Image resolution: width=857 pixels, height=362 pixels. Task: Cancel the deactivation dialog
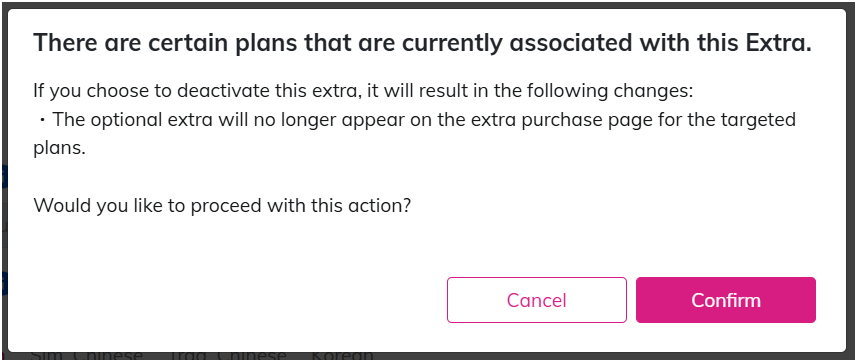[537, 300]
